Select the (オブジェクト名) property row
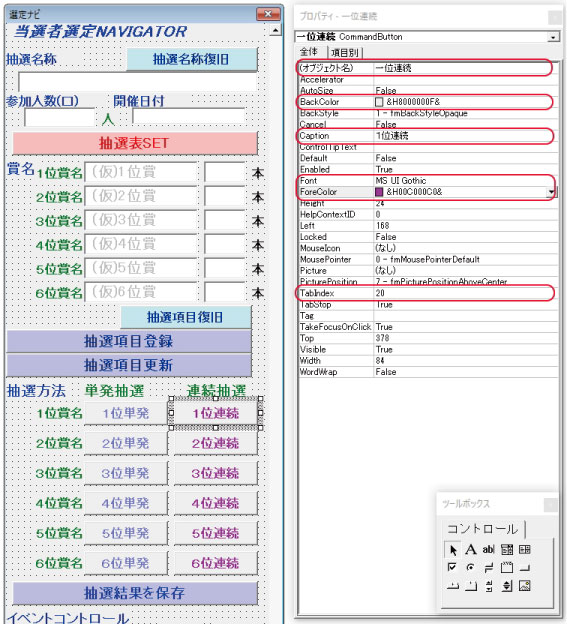This screenshot has height=624, width=567. click(x=428, y=68)
